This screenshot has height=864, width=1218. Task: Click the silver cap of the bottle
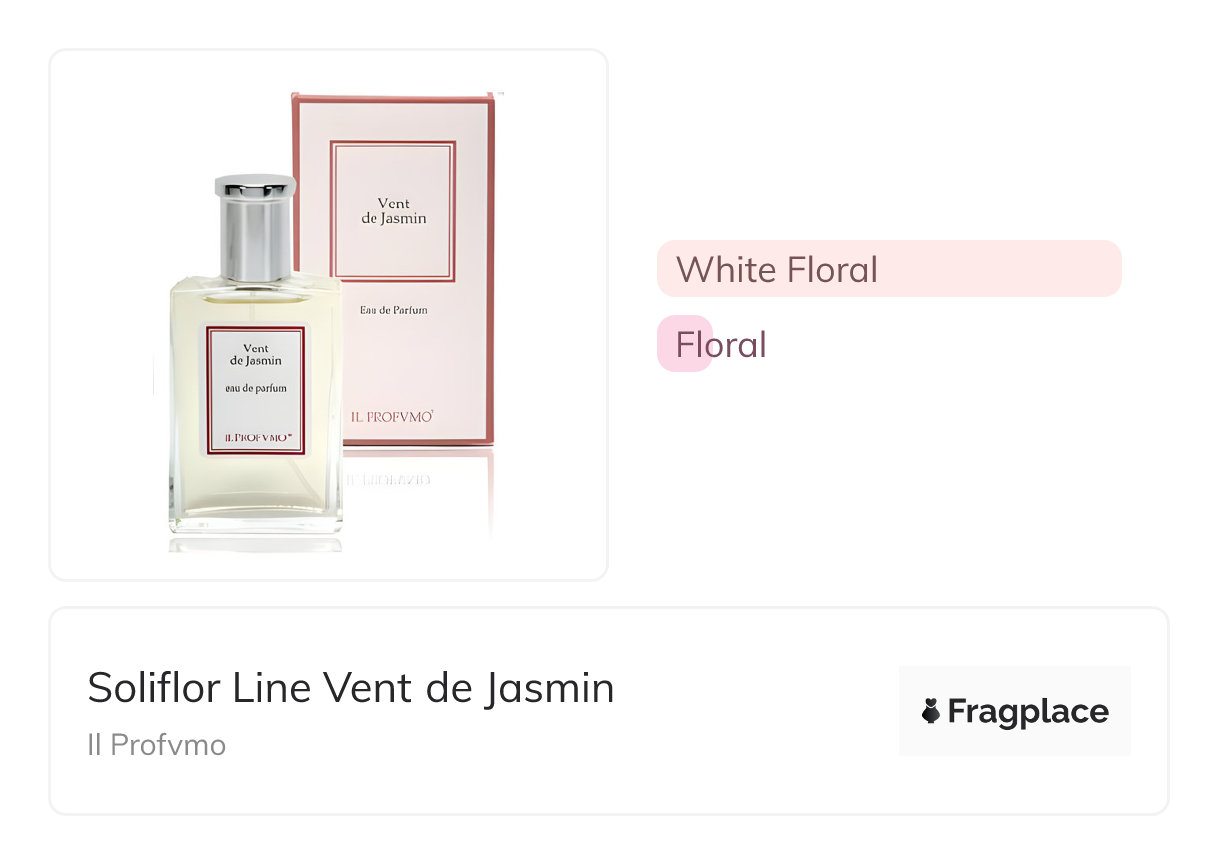pyautogui.click(x=256, y=228)
